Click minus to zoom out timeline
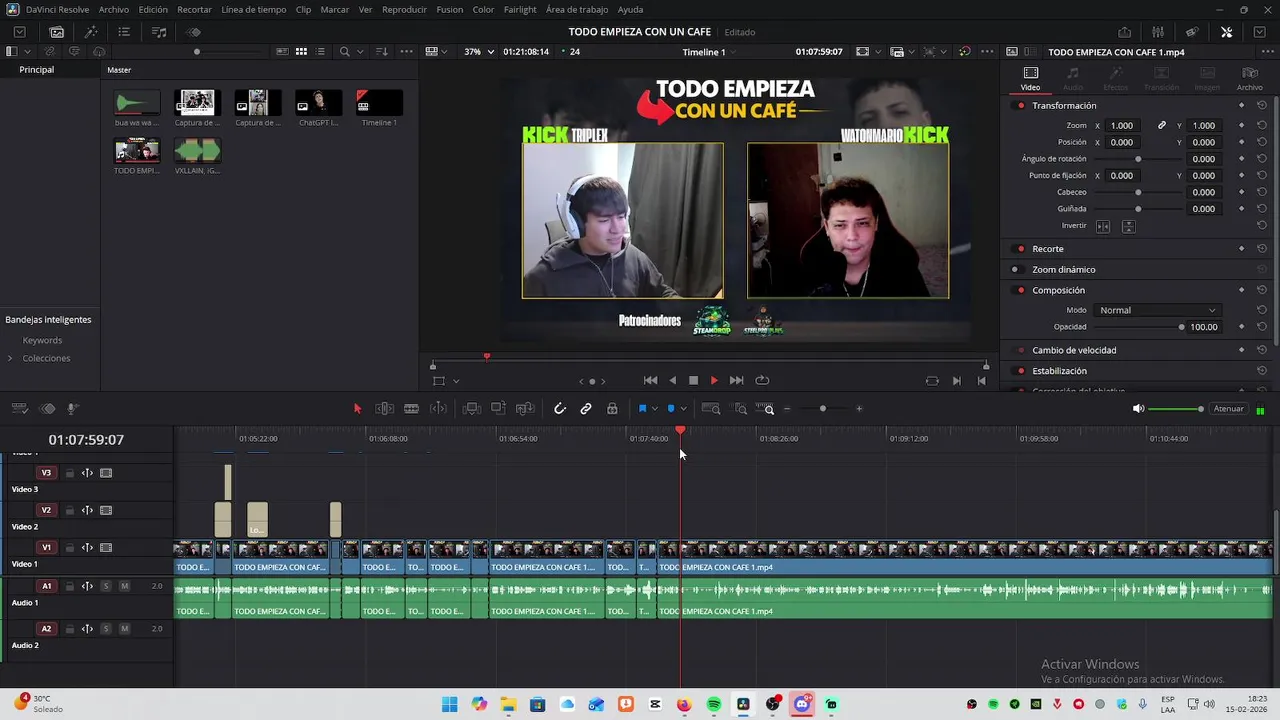The height and width of the screenshot is (720, 1280). pos(787,408)
